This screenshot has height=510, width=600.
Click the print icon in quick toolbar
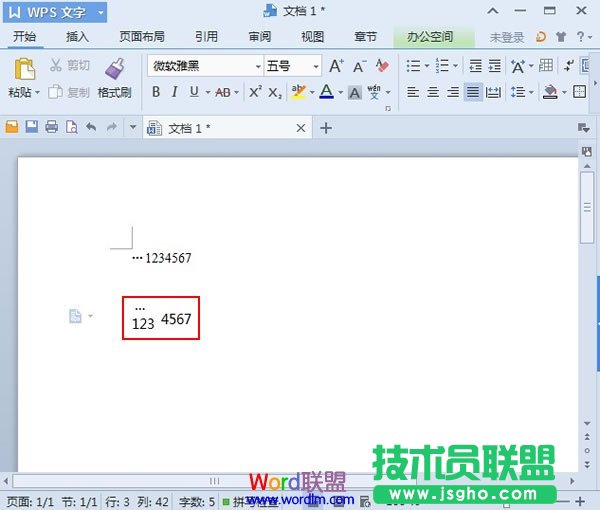tap(51, 128)
